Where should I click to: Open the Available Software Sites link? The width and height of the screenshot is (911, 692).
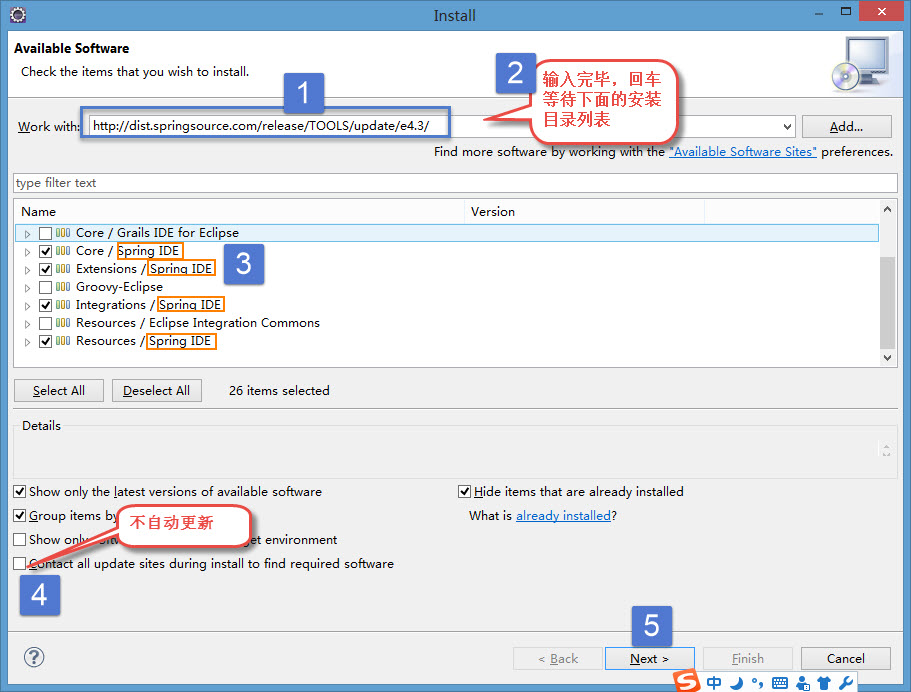point(743,152)
